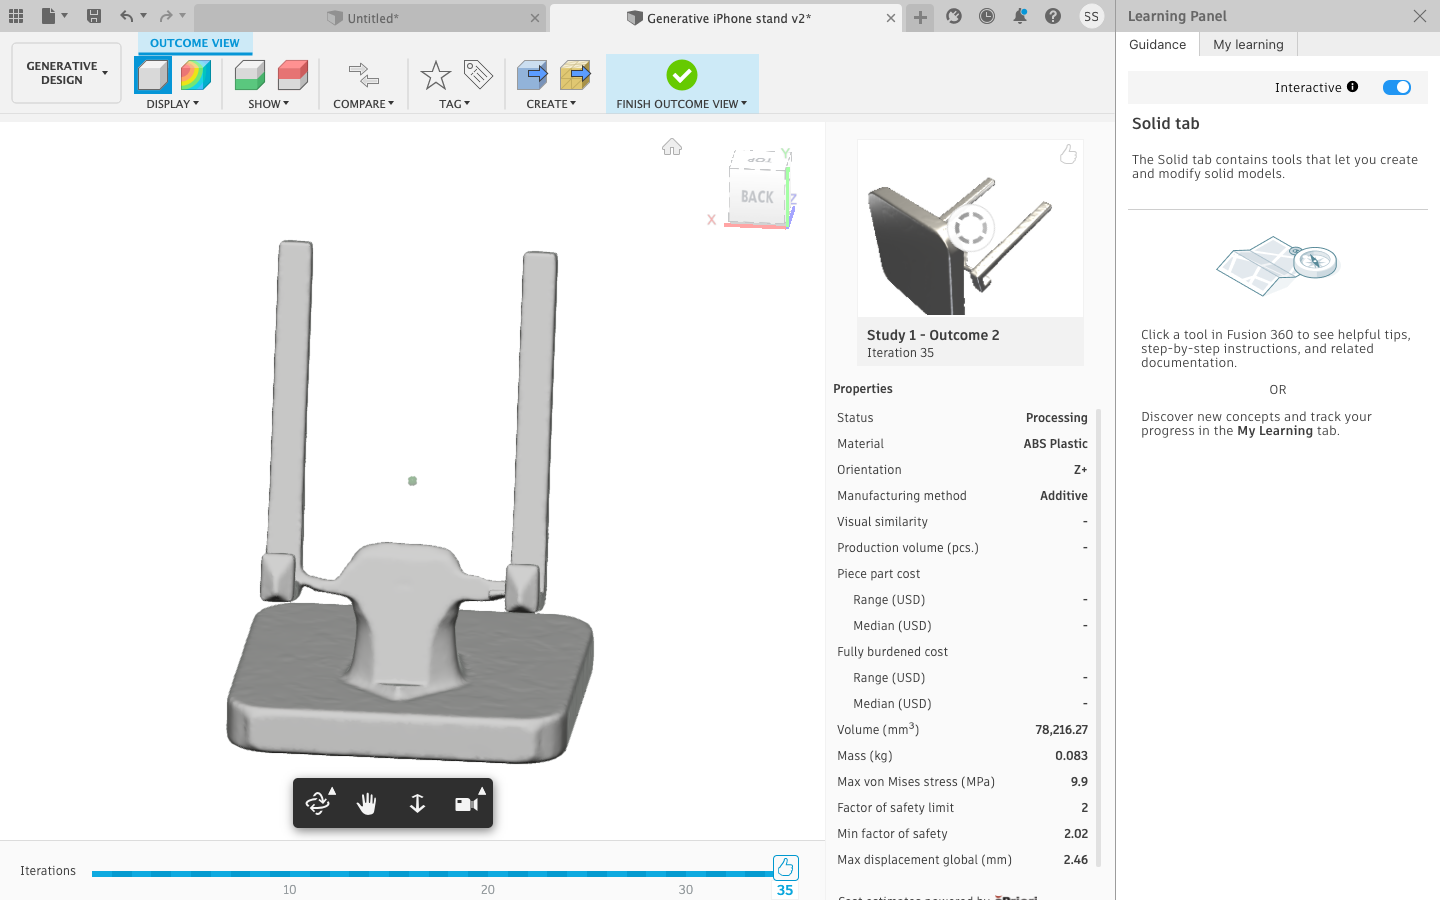Click the Status value "Processing"
1440x900 pixels.
[1056, 418]
